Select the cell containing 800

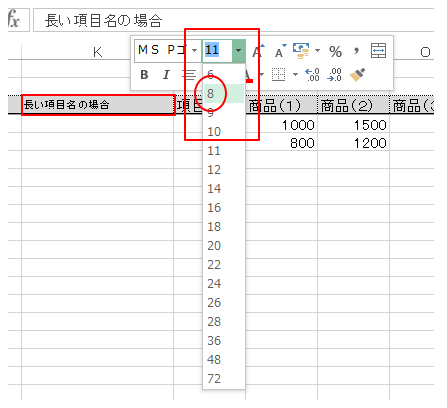tap(281, 143)
